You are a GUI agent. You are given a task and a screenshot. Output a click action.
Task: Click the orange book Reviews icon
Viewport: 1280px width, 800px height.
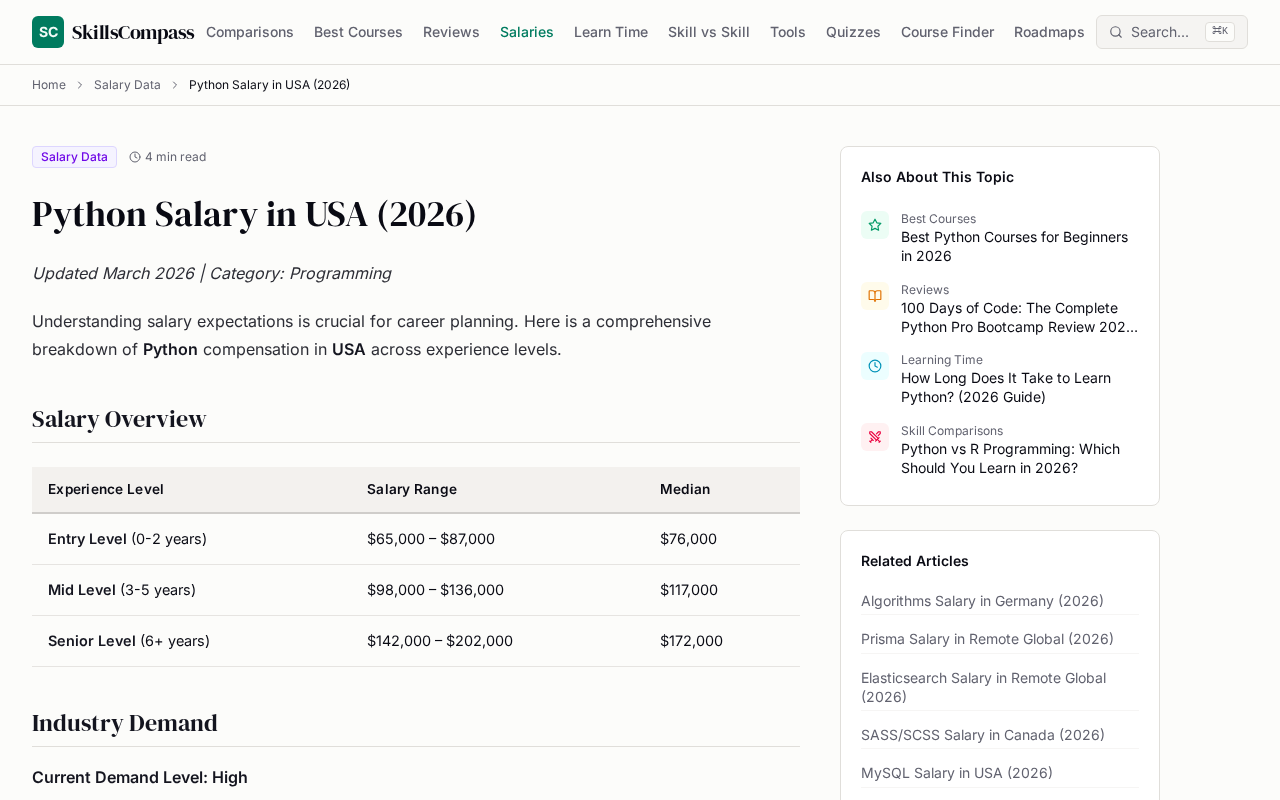click(875, 296)
